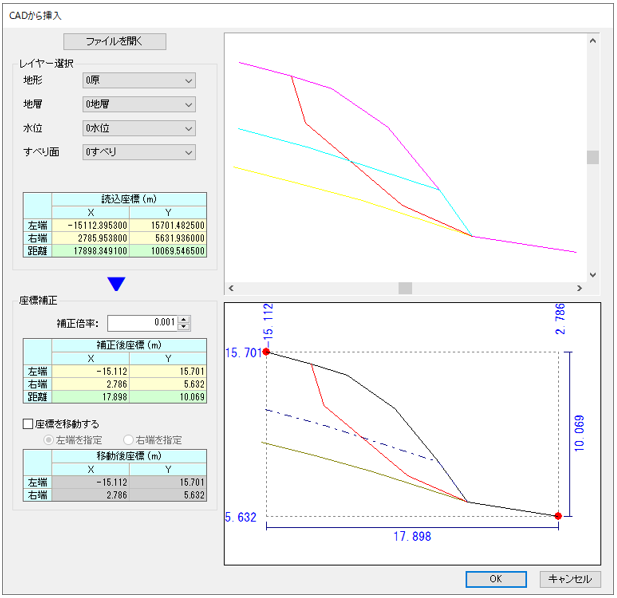Select the 移動後座標 左端 X cell -15.112
The width and height of the screenshot is (617, 598).
click(91, 482)
